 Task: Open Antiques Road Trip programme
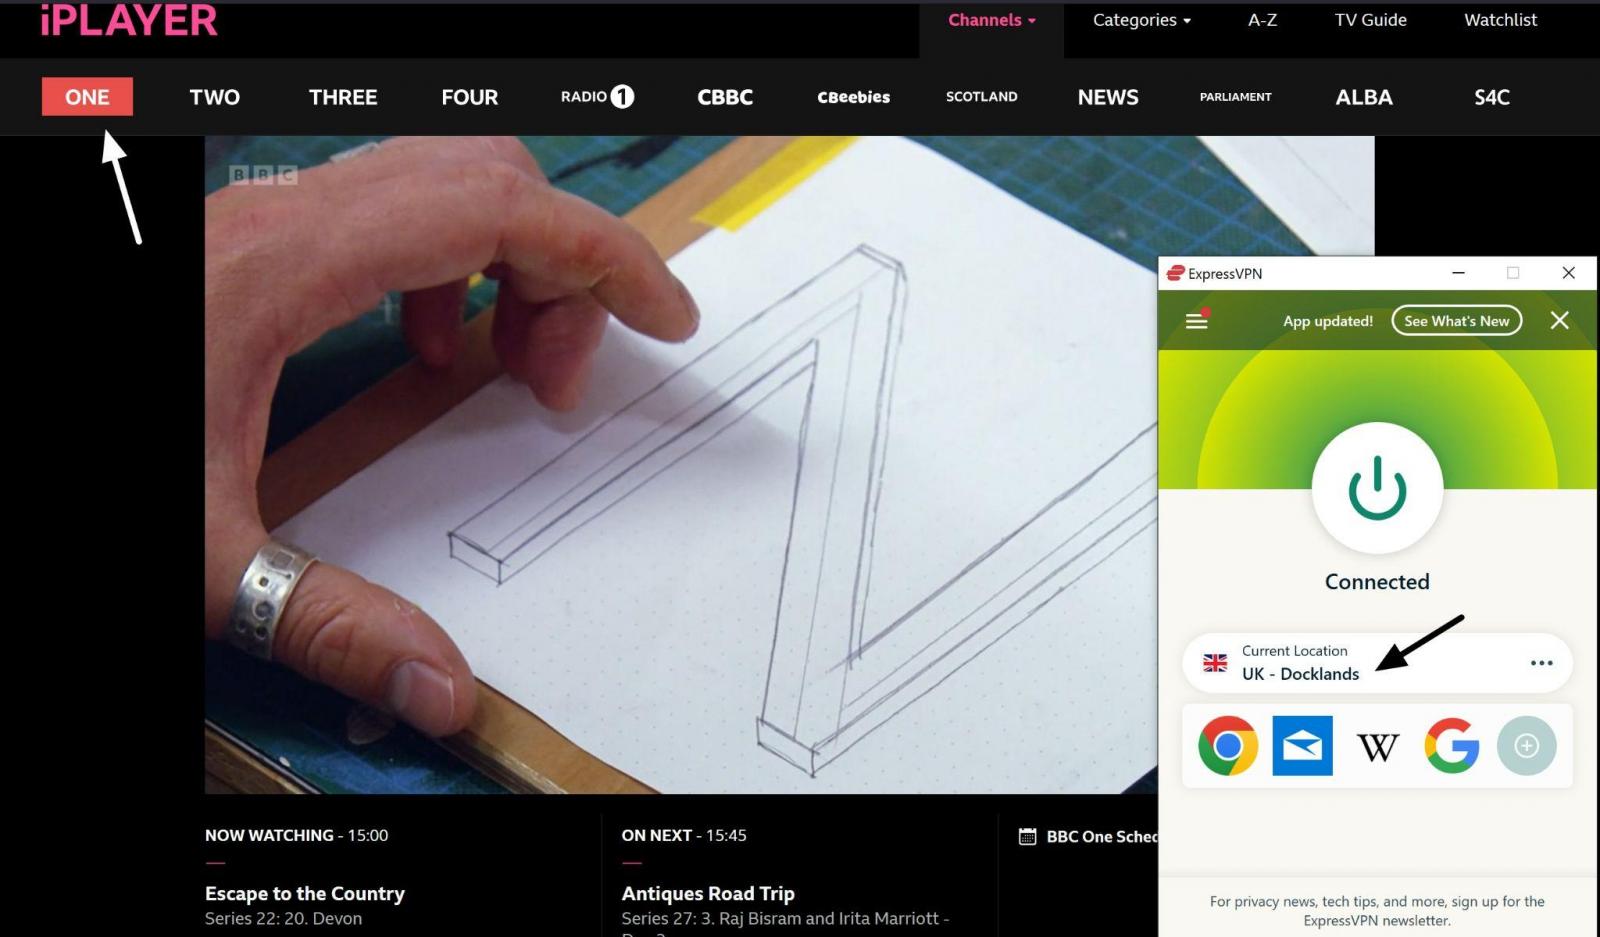point(708,894)
